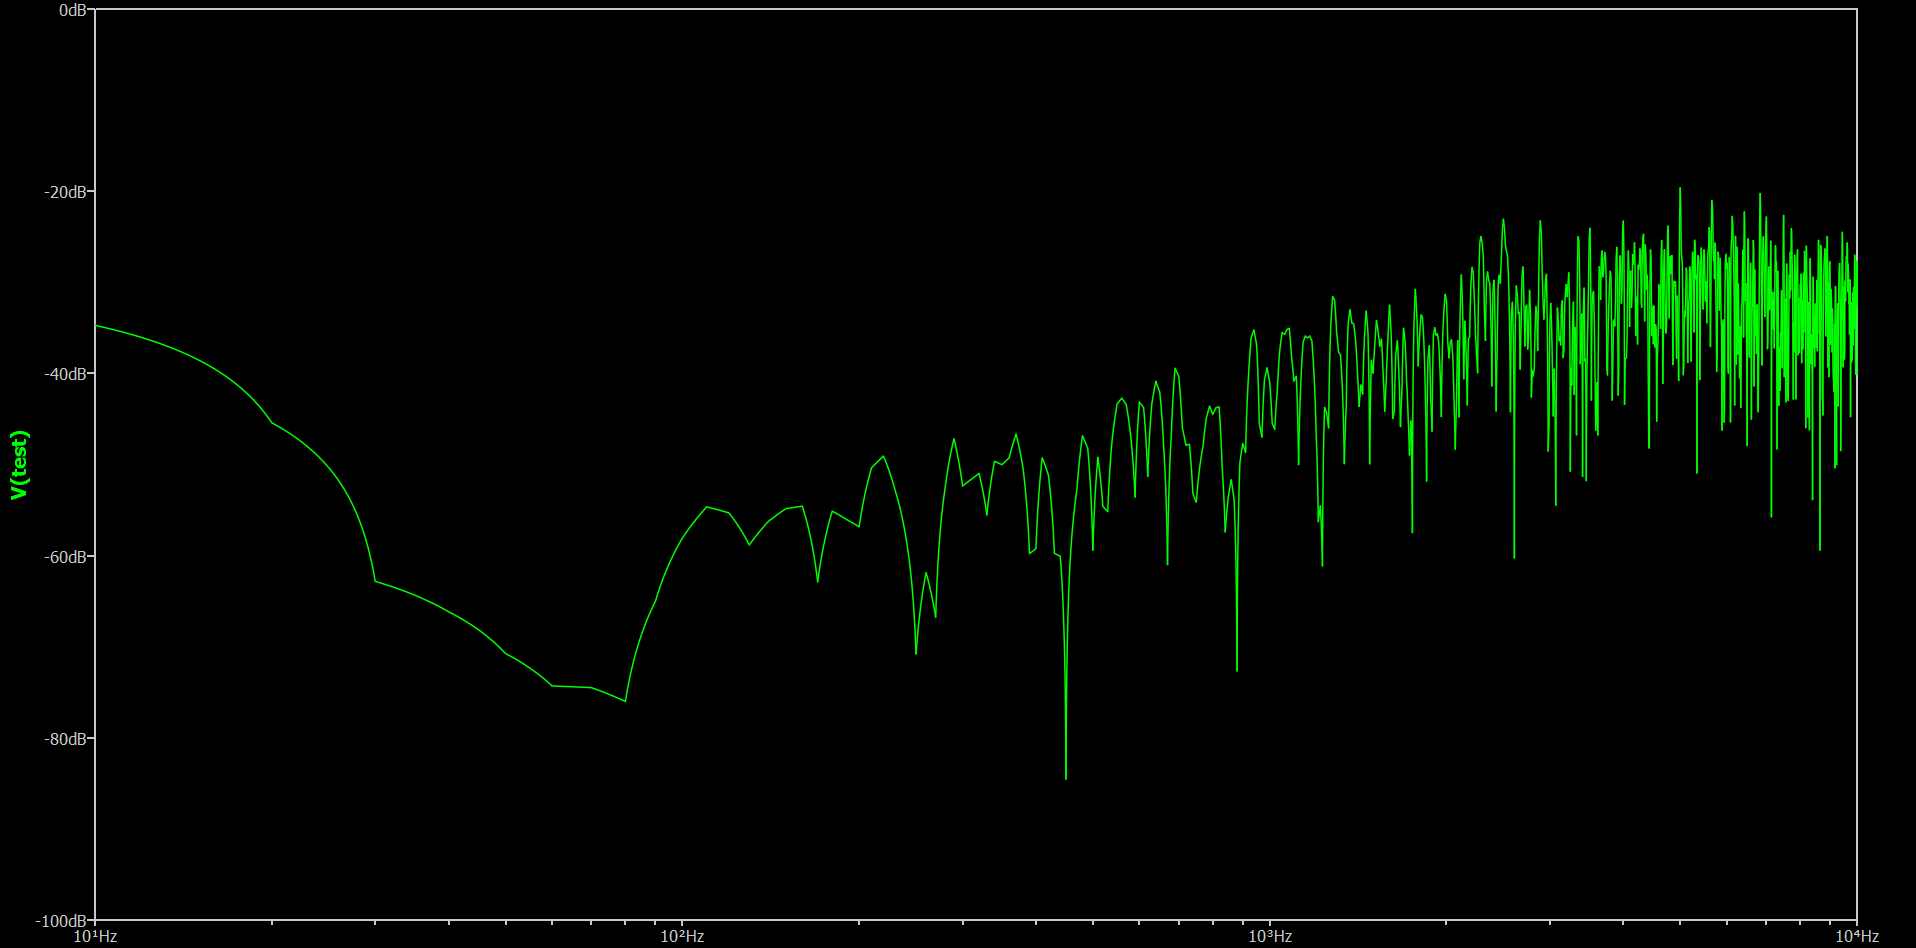1916x948 pixels.
Task: Click the V(test) trace label
Action: click(19, 465)
